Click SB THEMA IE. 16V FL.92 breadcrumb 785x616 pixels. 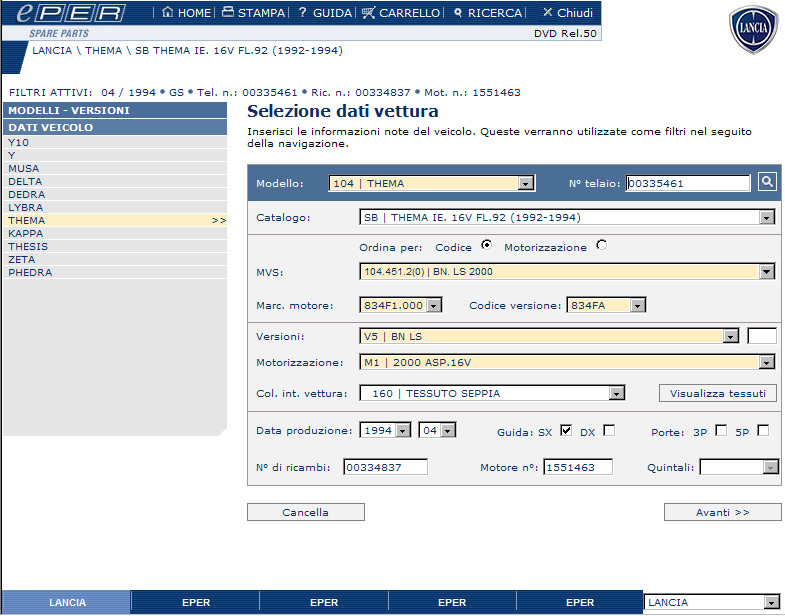point(239,51)
